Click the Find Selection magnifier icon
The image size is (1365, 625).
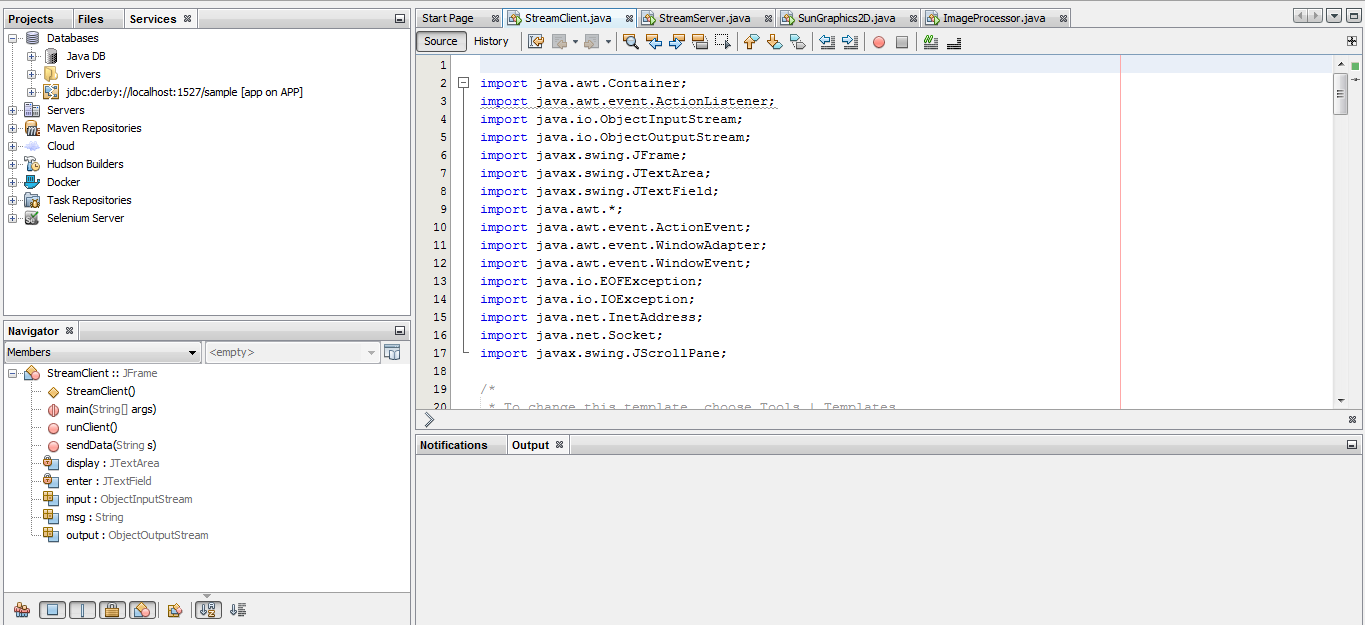[630, 42]
